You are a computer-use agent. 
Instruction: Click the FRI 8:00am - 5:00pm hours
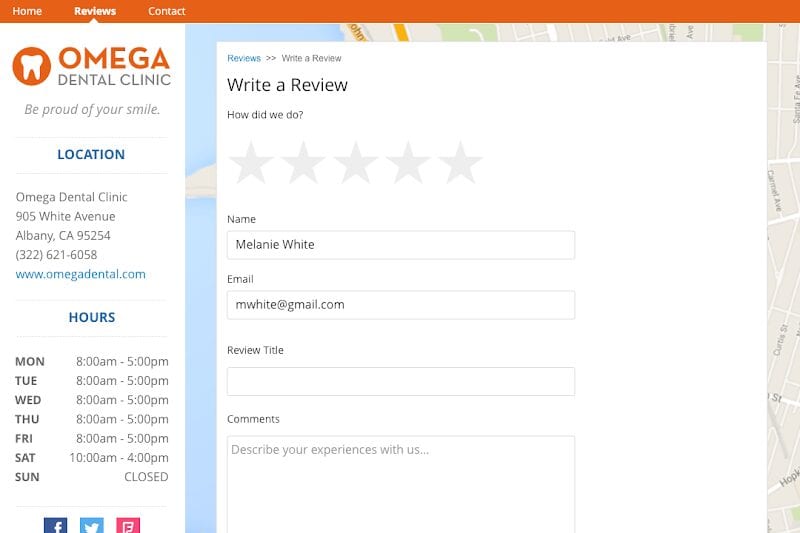pos(92,439)
